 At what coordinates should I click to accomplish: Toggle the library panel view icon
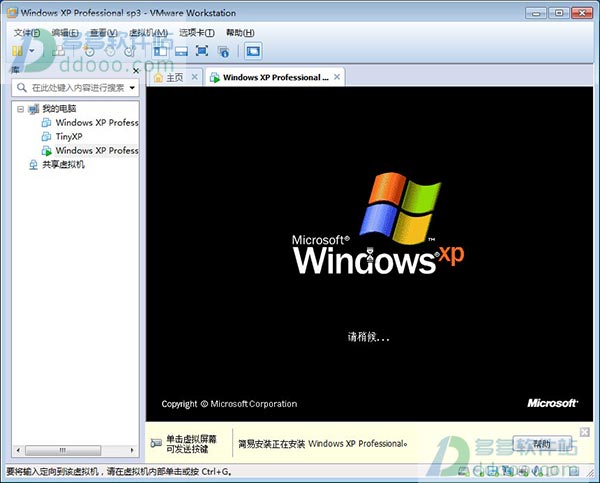[x=160, y=51]
